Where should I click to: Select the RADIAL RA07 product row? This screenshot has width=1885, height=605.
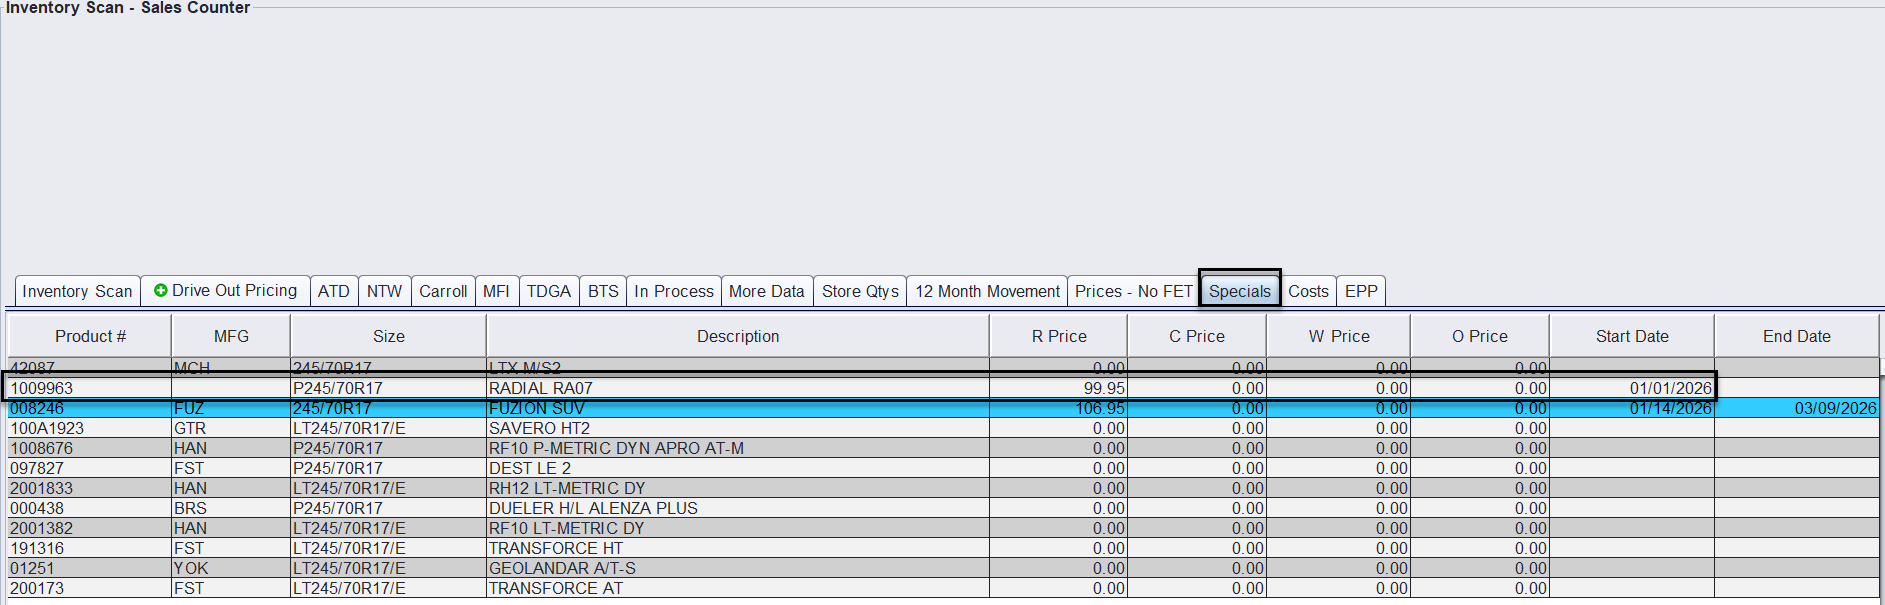pos(540,388)
